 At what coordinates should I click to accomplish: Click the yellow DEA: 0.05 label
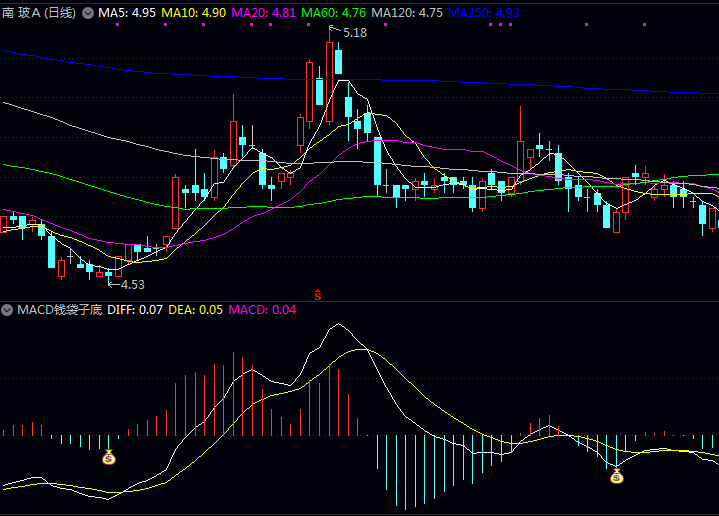pos(196,310)
